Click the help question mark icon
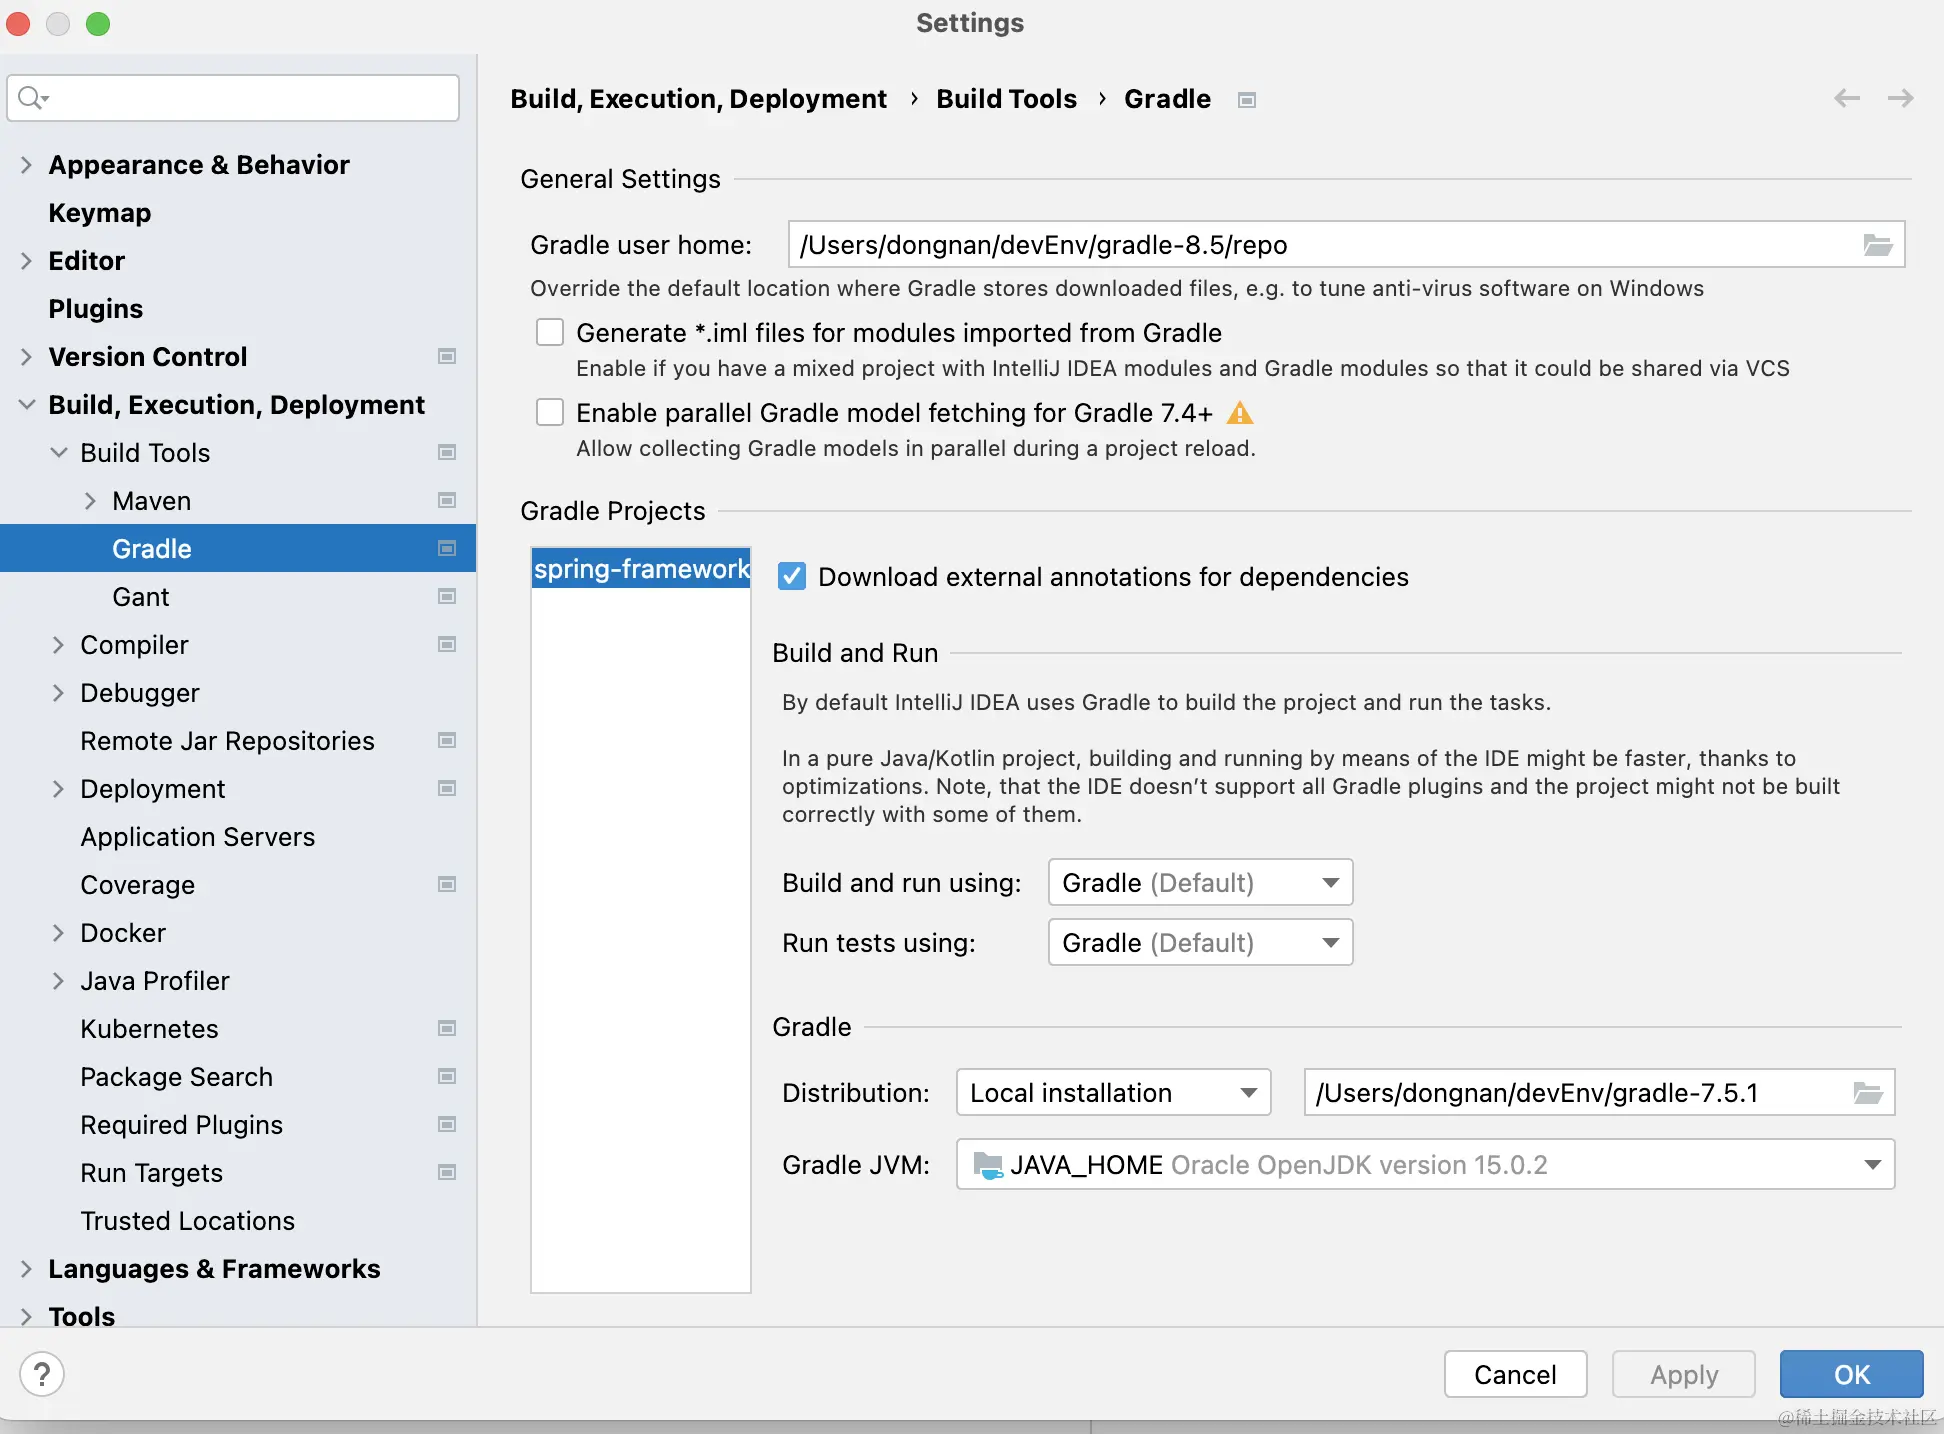The height and width of the screenshot is (1434, 1944). coord(42,1374)
